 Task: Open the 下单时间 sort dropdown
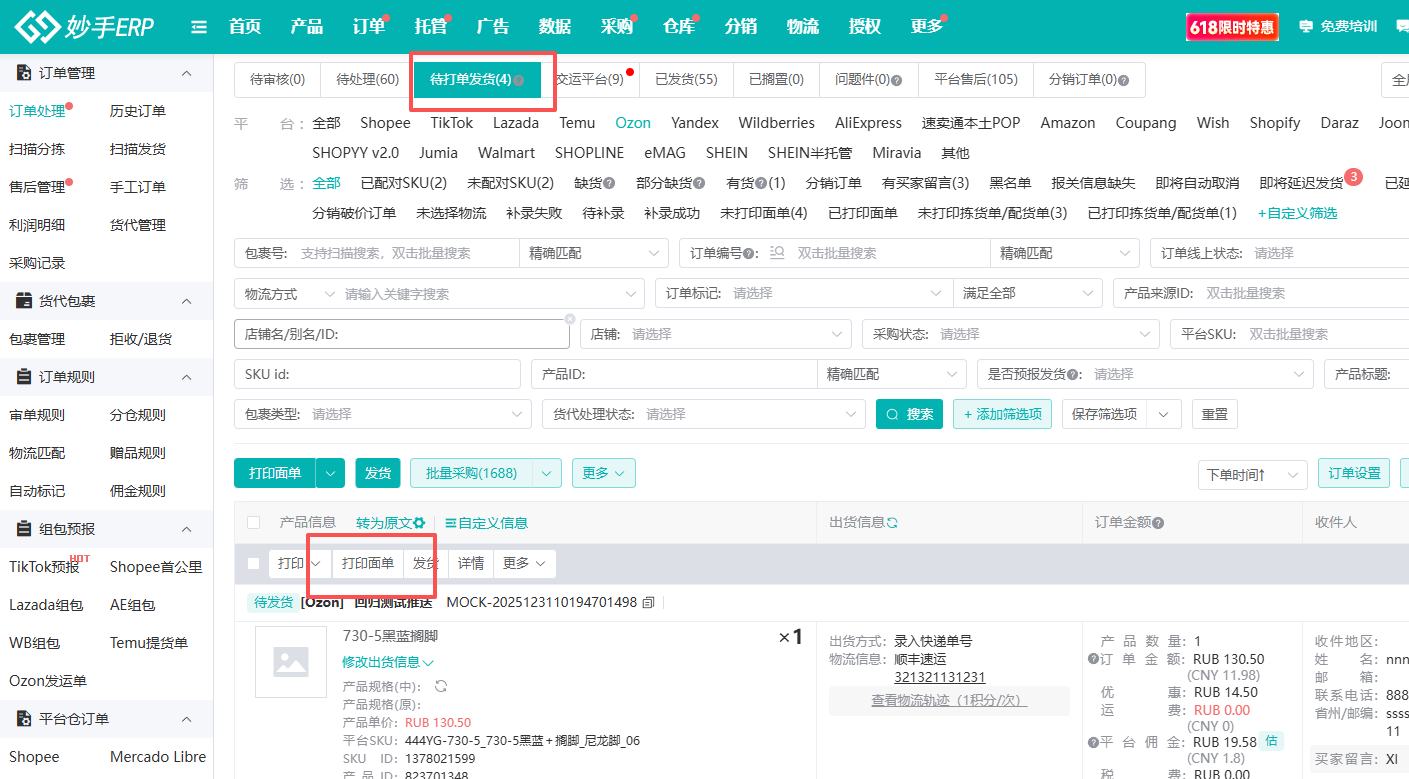(1253, 475)
